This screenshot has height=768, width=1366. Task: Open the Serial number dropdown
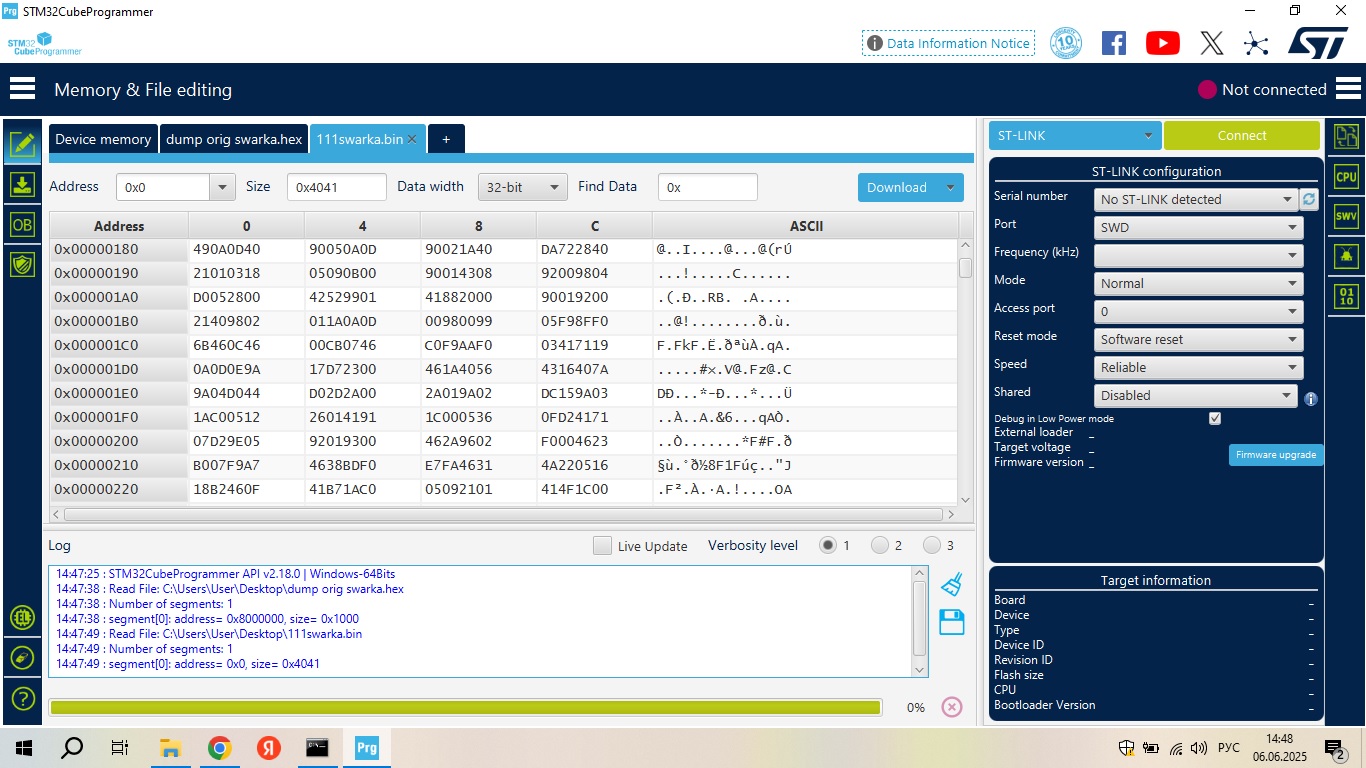1195,199
